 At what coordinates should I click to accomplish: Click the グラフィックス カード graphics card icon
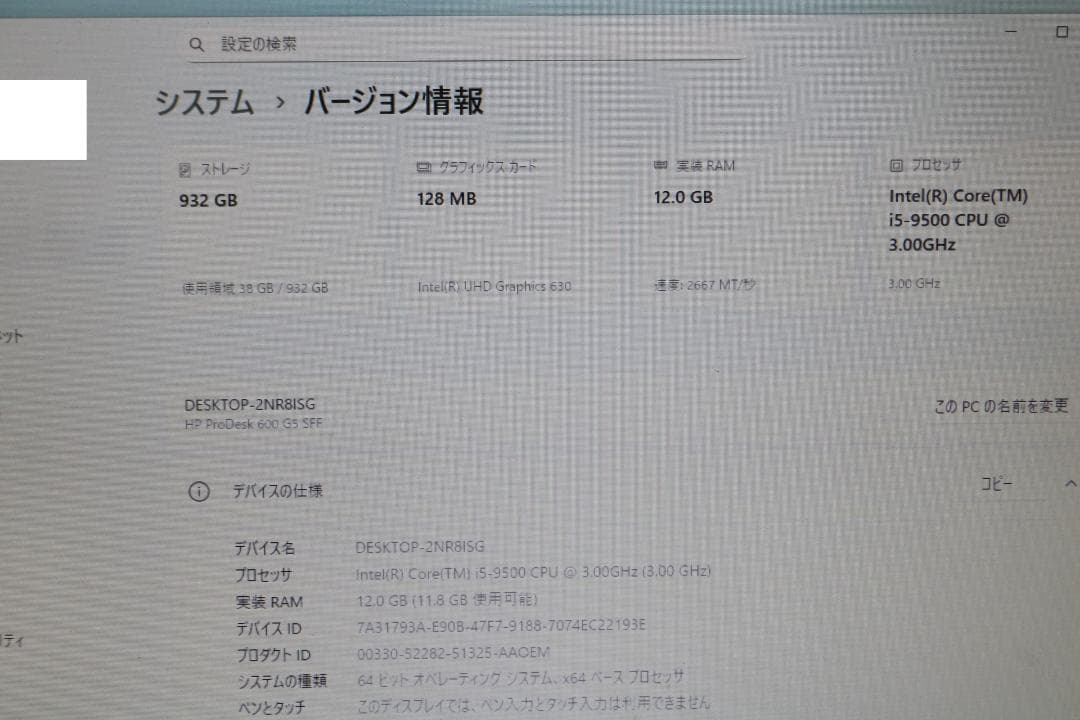423,167
